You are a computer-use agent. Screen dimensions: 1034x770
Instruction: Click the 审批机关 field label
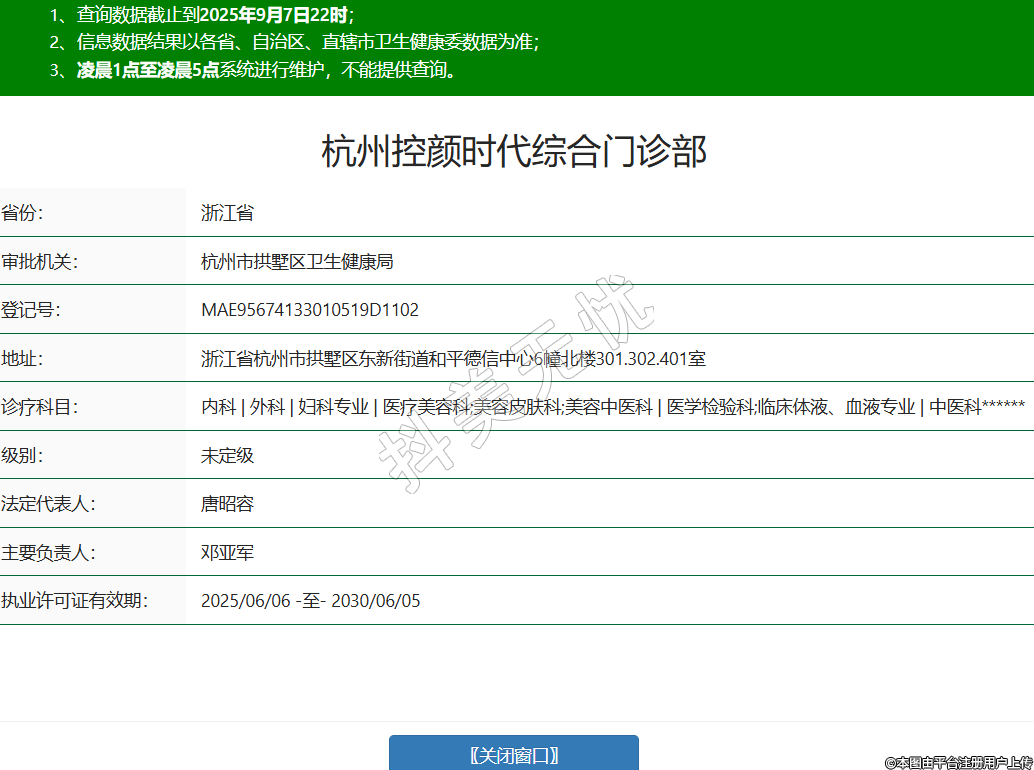tap(40, 262)
